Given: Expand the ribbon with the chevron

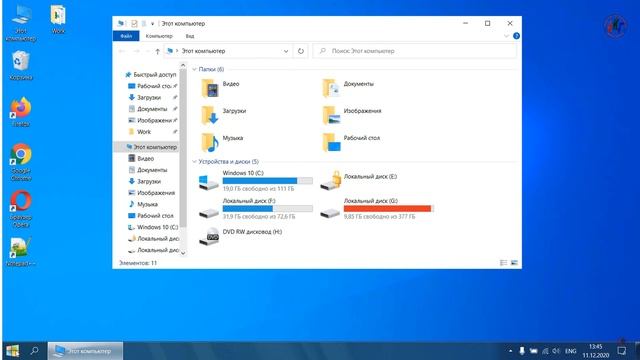Looking at the screenshot, I should 506,36.
